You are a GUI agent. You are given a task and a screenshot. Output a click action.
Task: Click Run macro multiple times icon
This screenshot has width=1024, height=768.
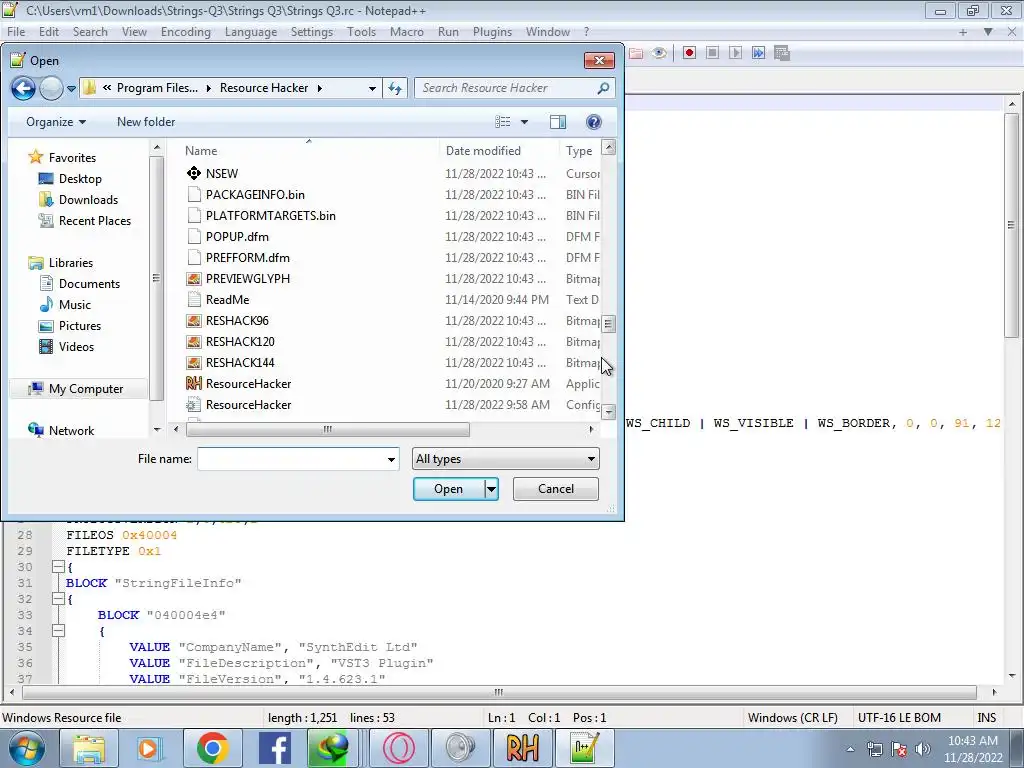tap(758, 53)
